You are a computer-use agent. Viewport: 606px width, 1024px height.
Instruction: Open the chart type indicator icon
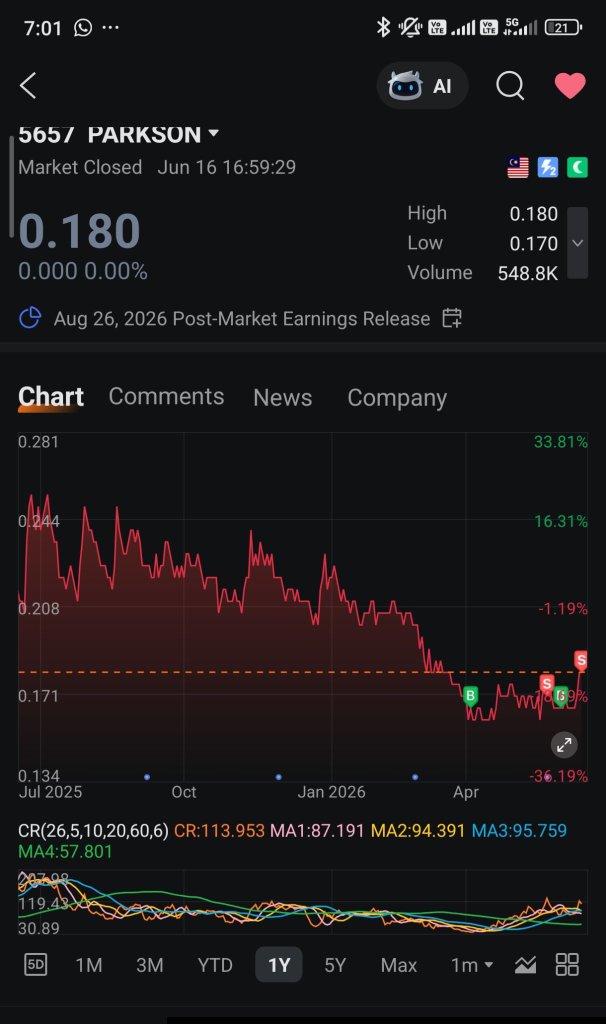click(526, 965)
